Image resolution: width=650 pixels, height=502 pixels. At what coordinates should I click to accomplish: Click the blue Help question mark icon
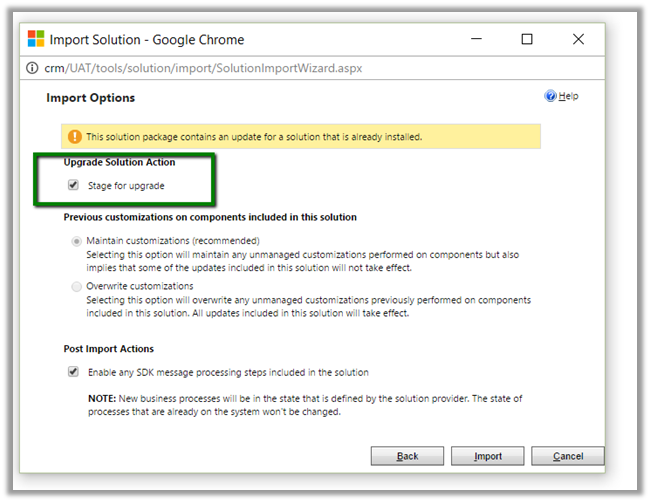click(x=550, y=97)
